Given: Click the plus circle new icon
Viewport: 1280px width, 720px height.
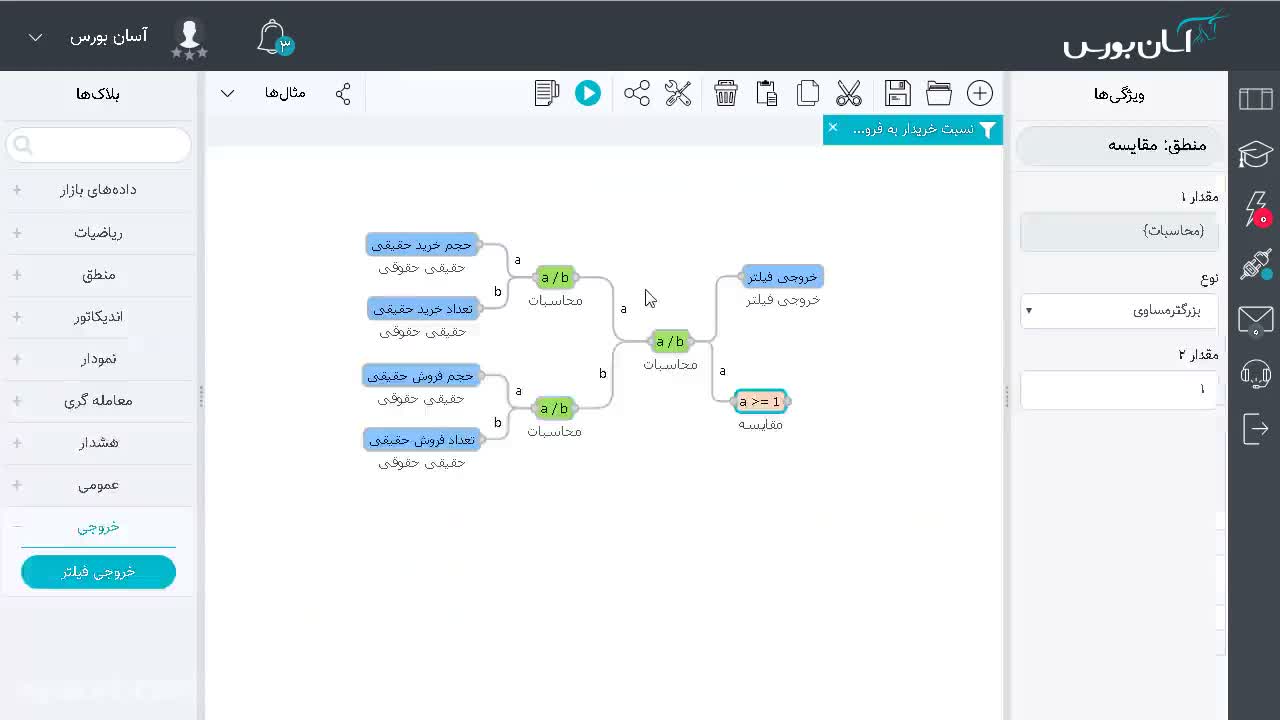Looking at the screenshot, I should click(980, 93).
